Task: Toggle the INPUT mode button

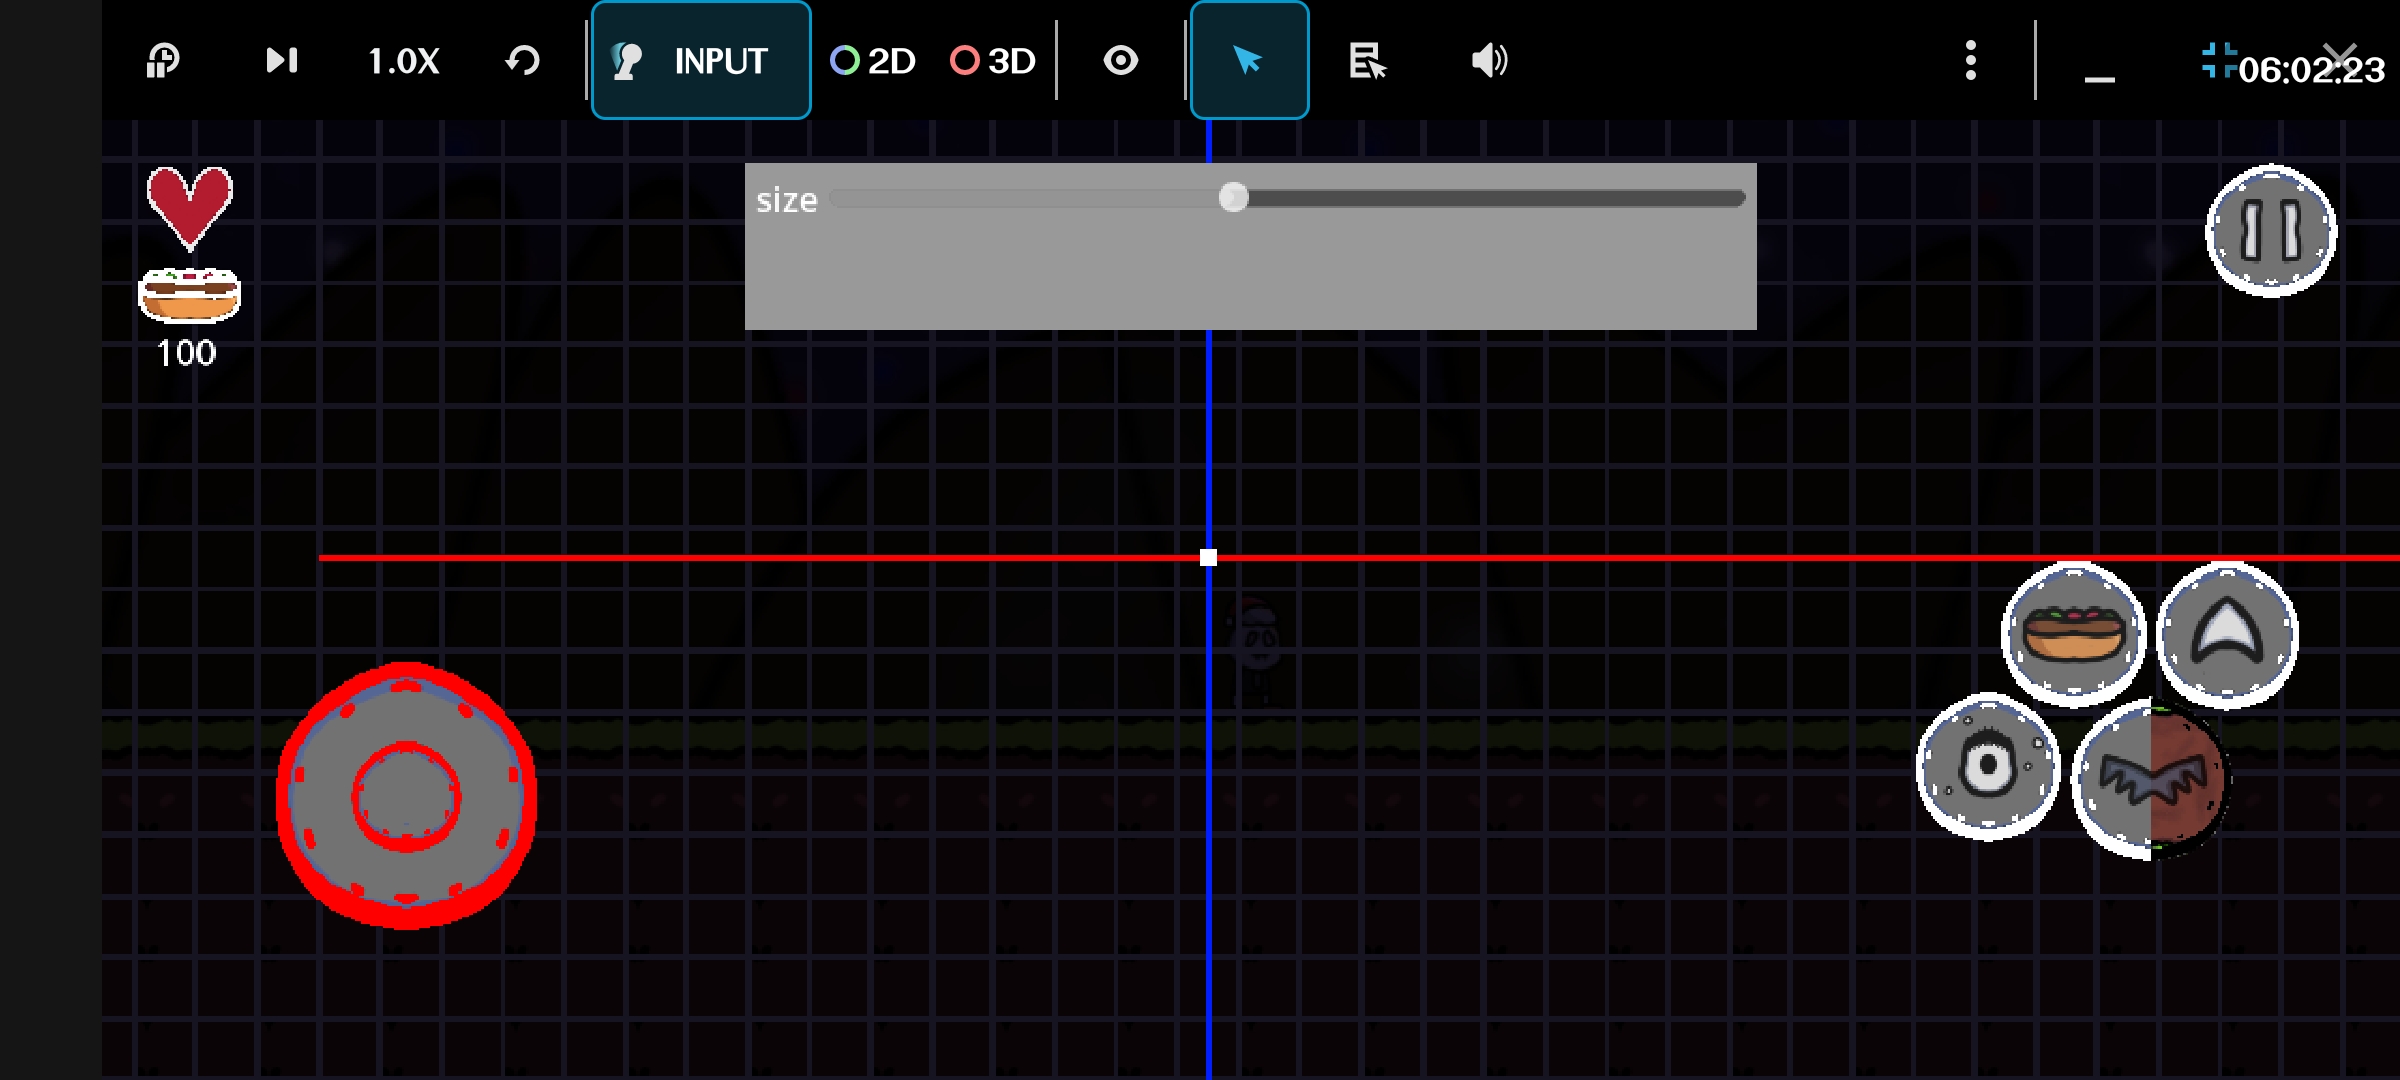Action: click(x=700, y=61)
